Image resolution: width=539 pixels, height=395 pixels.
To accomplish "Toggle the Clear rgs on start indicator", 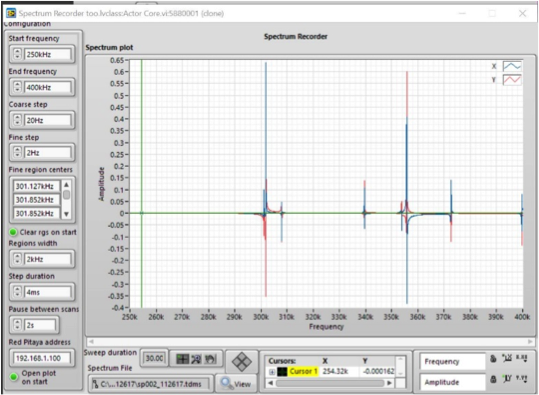I will (x=13, y=232).
